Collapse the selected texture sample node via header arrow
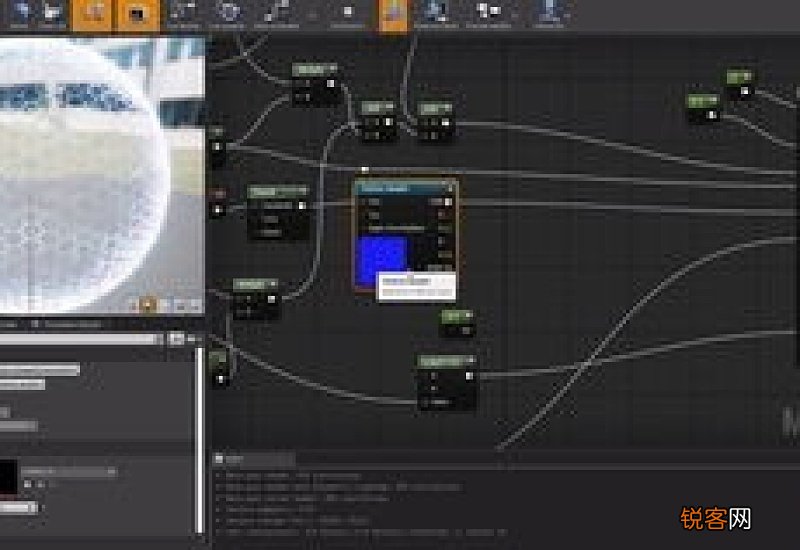This screenshot has height=550, width=800. click(450, 188)
